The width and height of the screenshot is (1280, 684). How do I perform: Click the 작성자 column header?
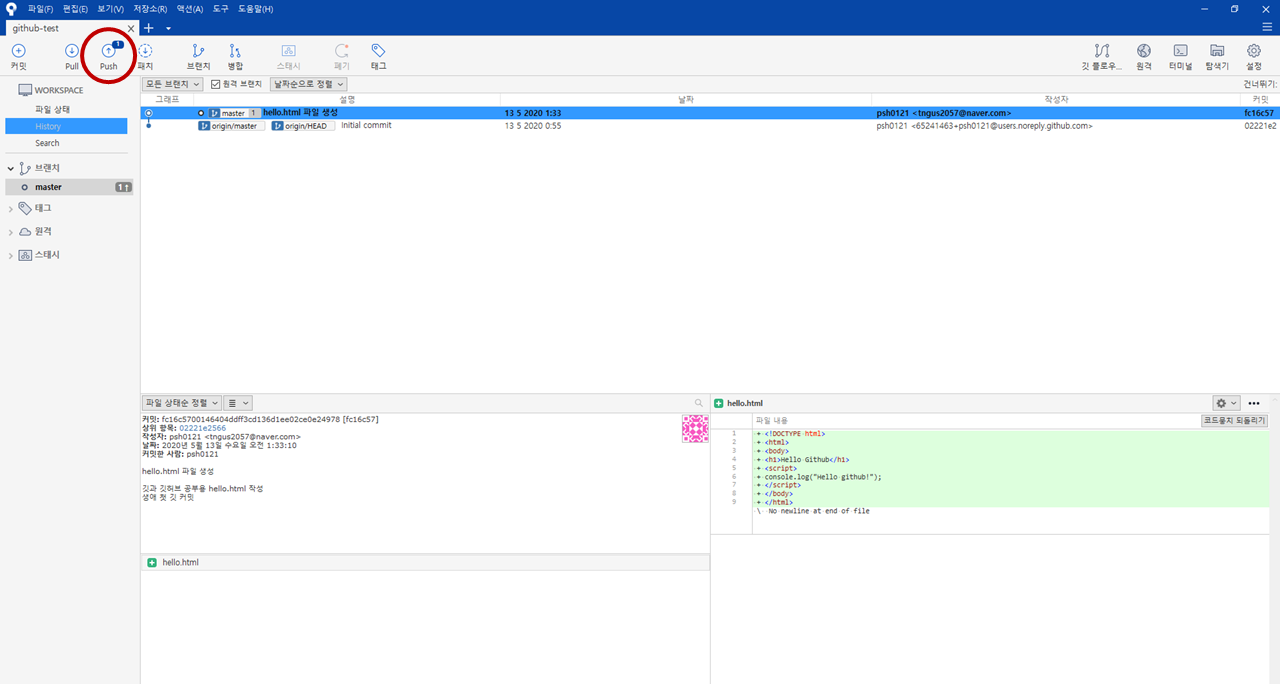[1056, 100]
